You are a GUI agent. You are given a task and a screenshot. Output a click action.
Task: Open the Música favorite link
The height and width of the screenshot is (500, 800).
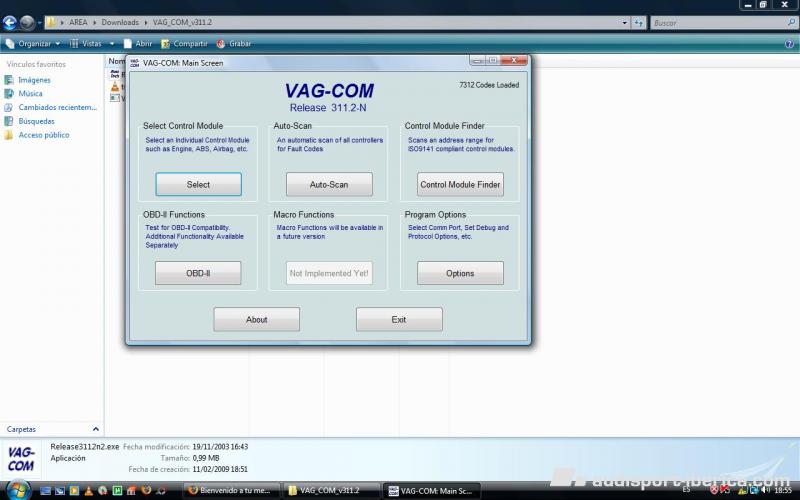tap(31, 94)
